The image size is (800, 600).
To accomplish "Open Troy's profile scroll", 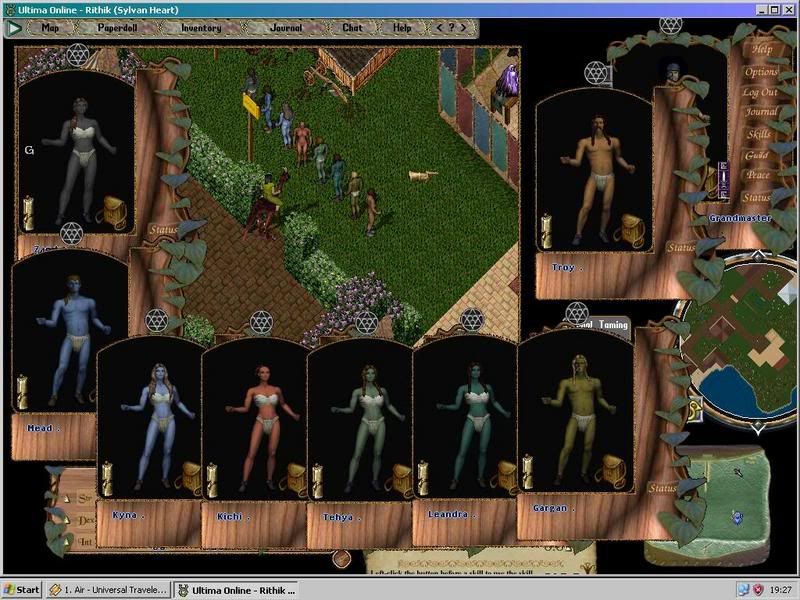I will click(546, 231).
